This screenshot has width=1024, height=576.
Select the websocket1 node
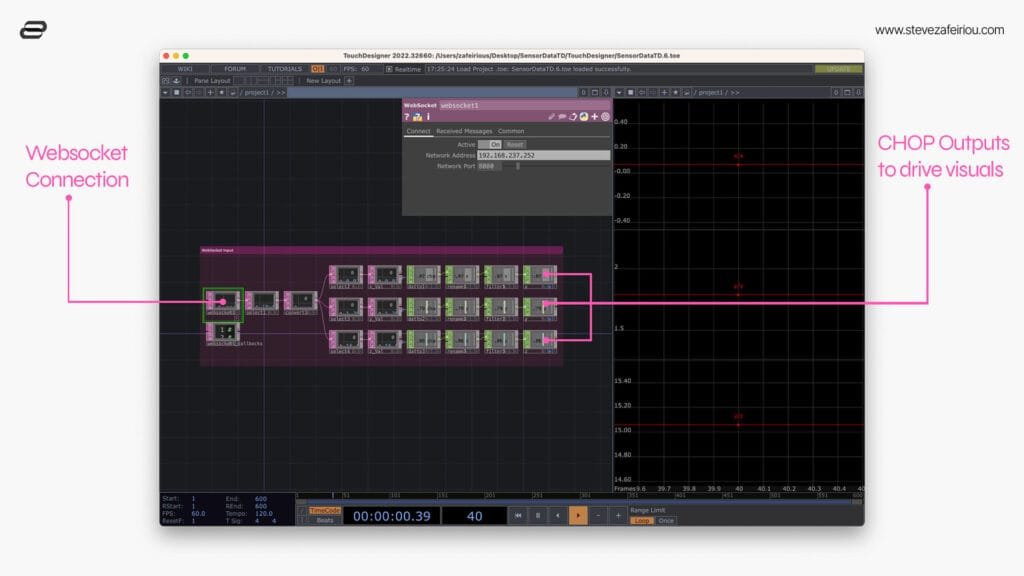click(223, 303)
